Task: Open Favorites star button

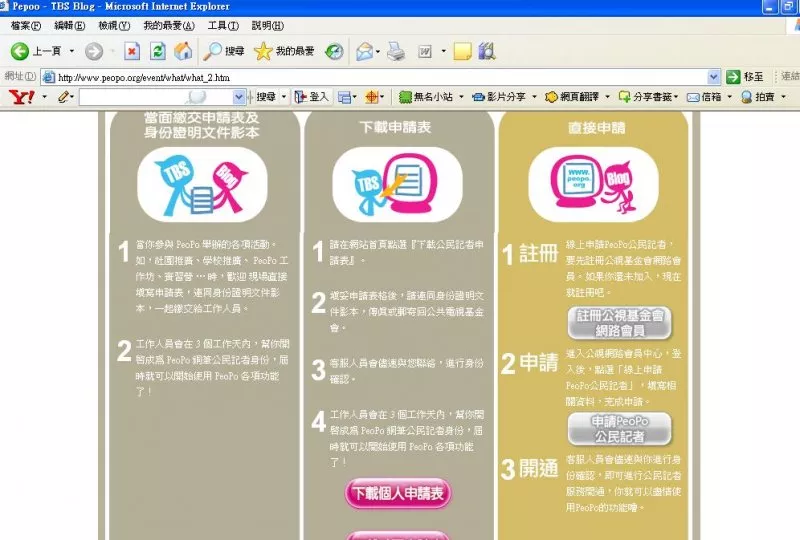Action: tap(284, 51)
